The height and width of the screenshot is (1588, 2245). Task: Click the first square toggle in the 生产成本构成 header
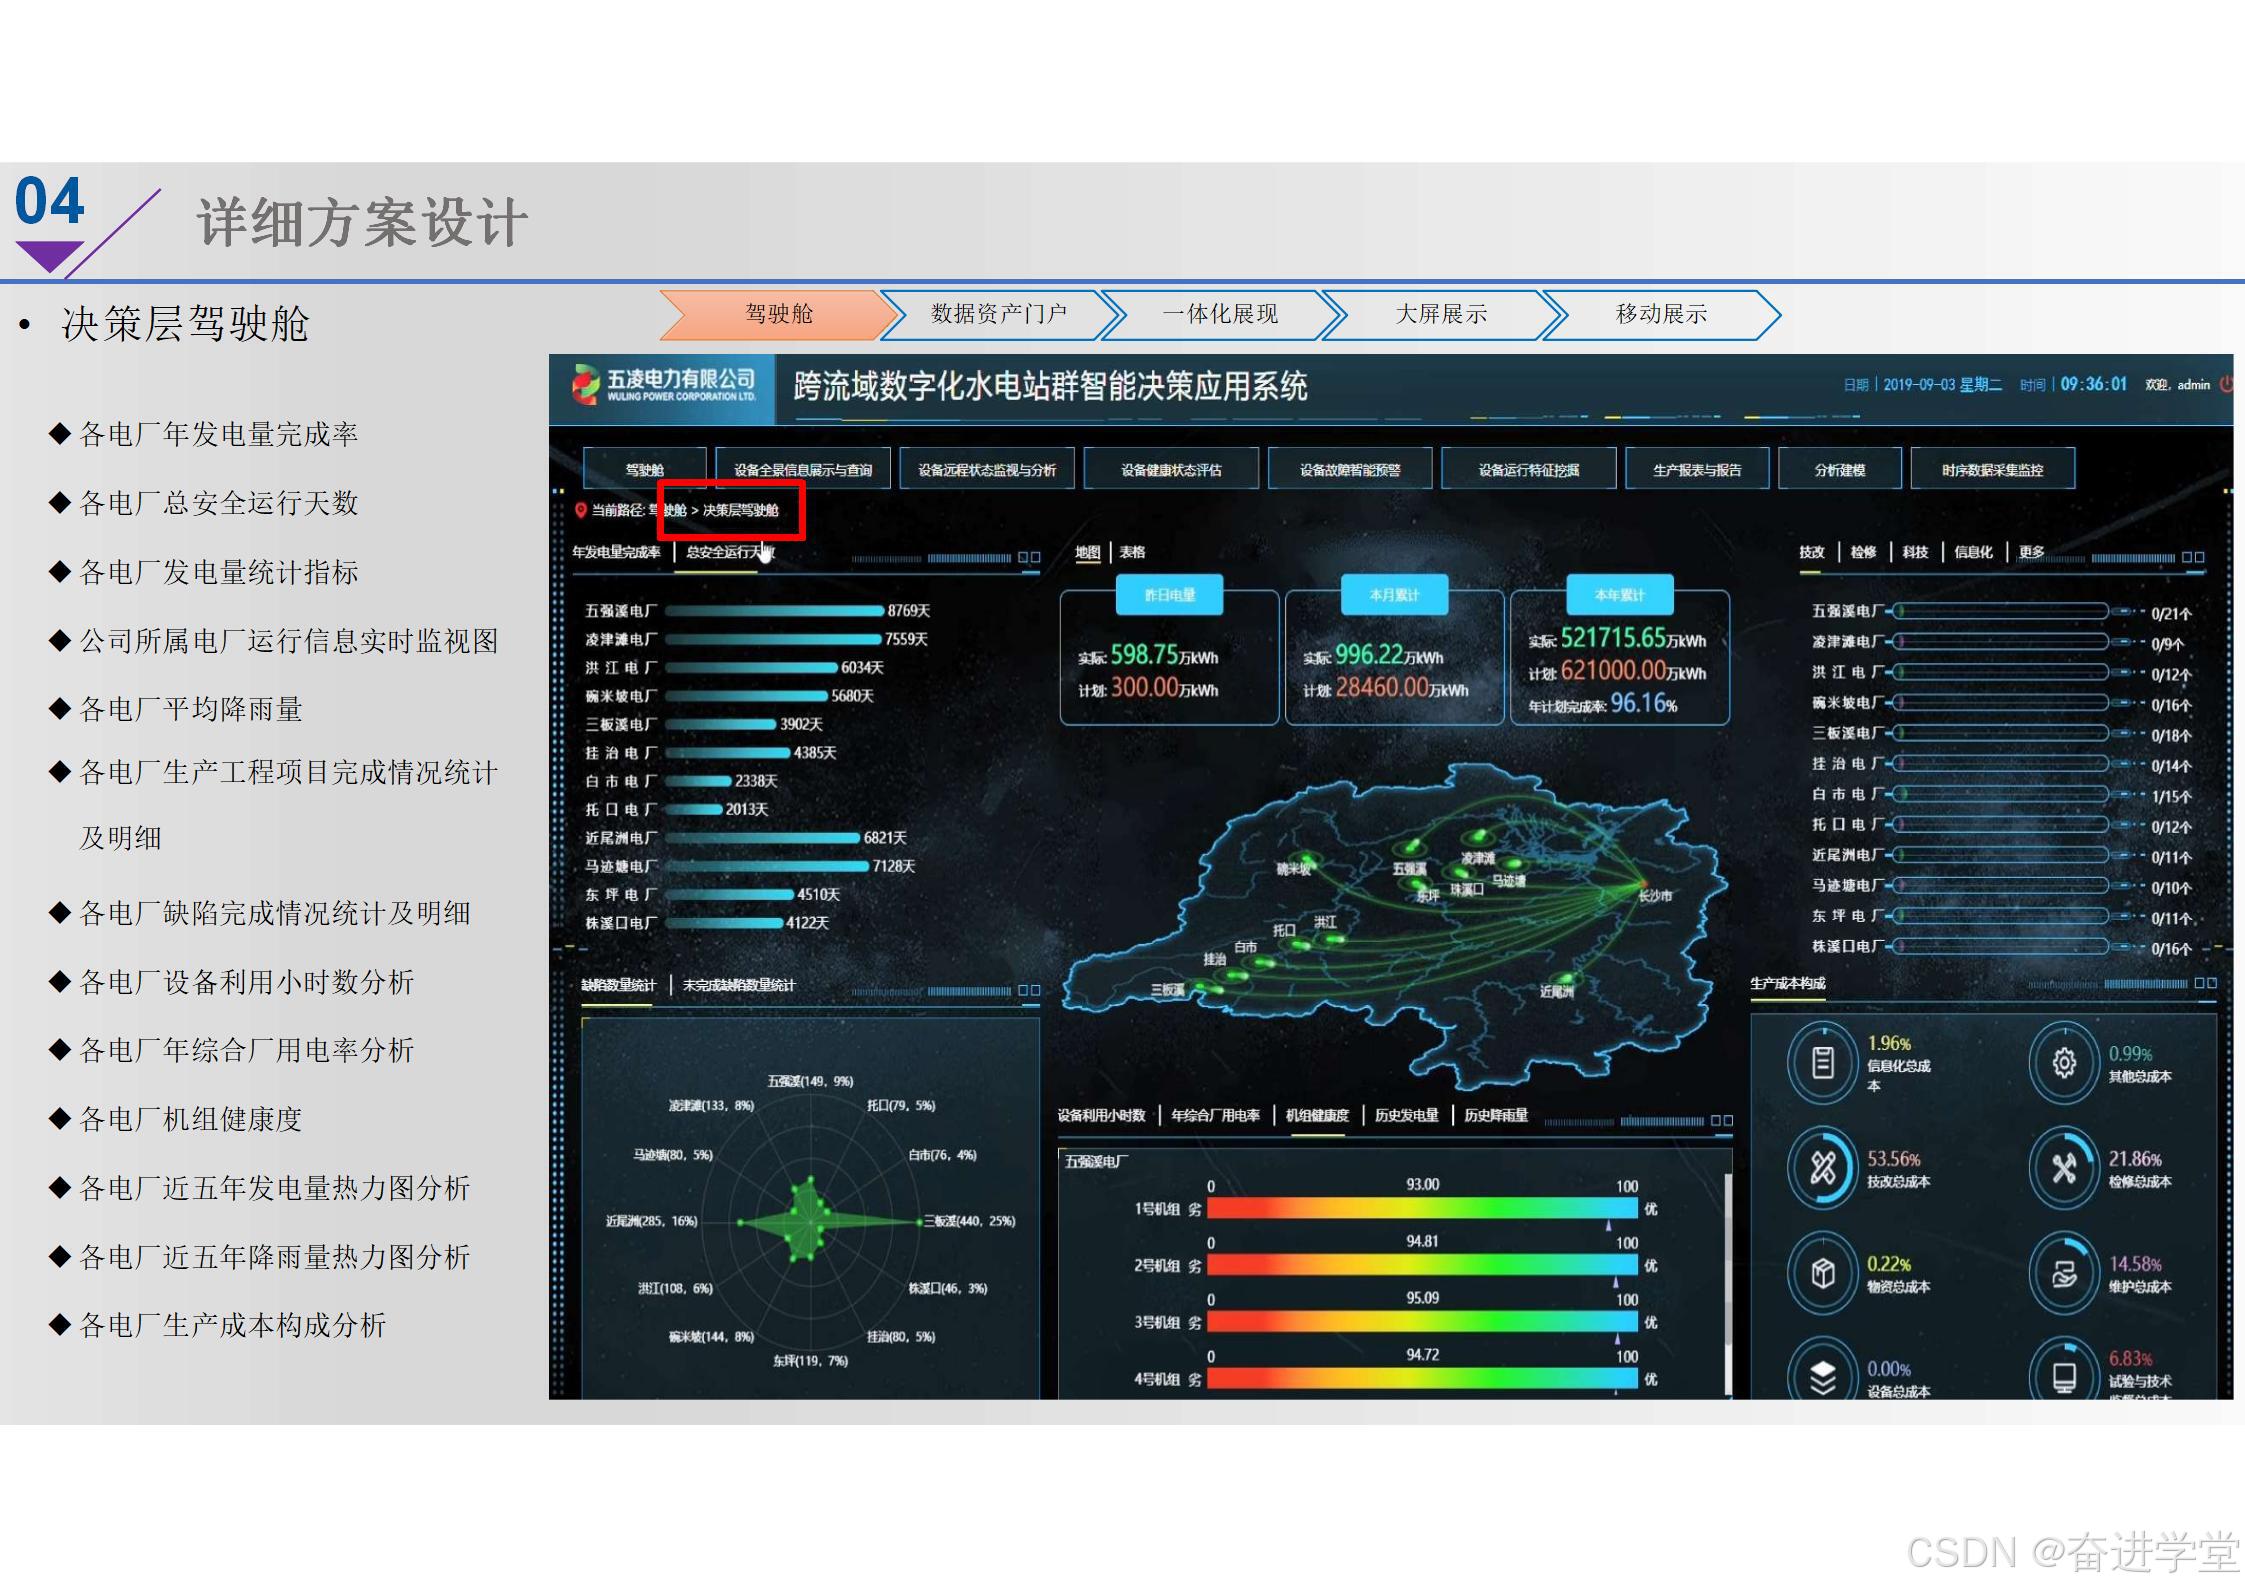pyautogui.click(x=2200, y=984)
